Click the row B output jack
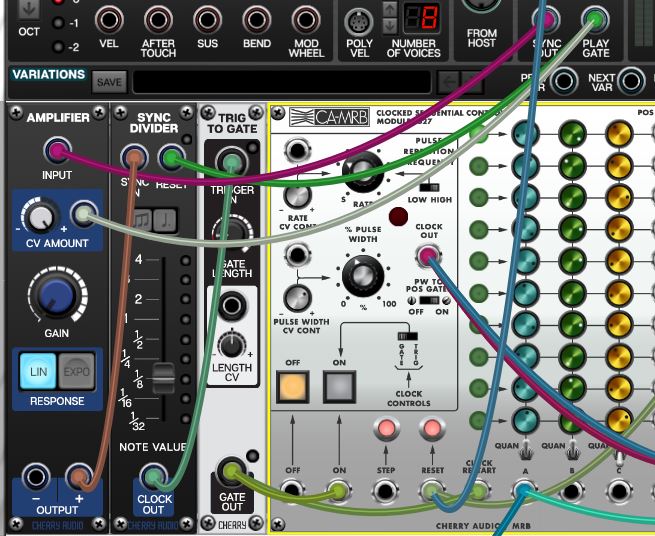The image size is (655, 536). 571,492
